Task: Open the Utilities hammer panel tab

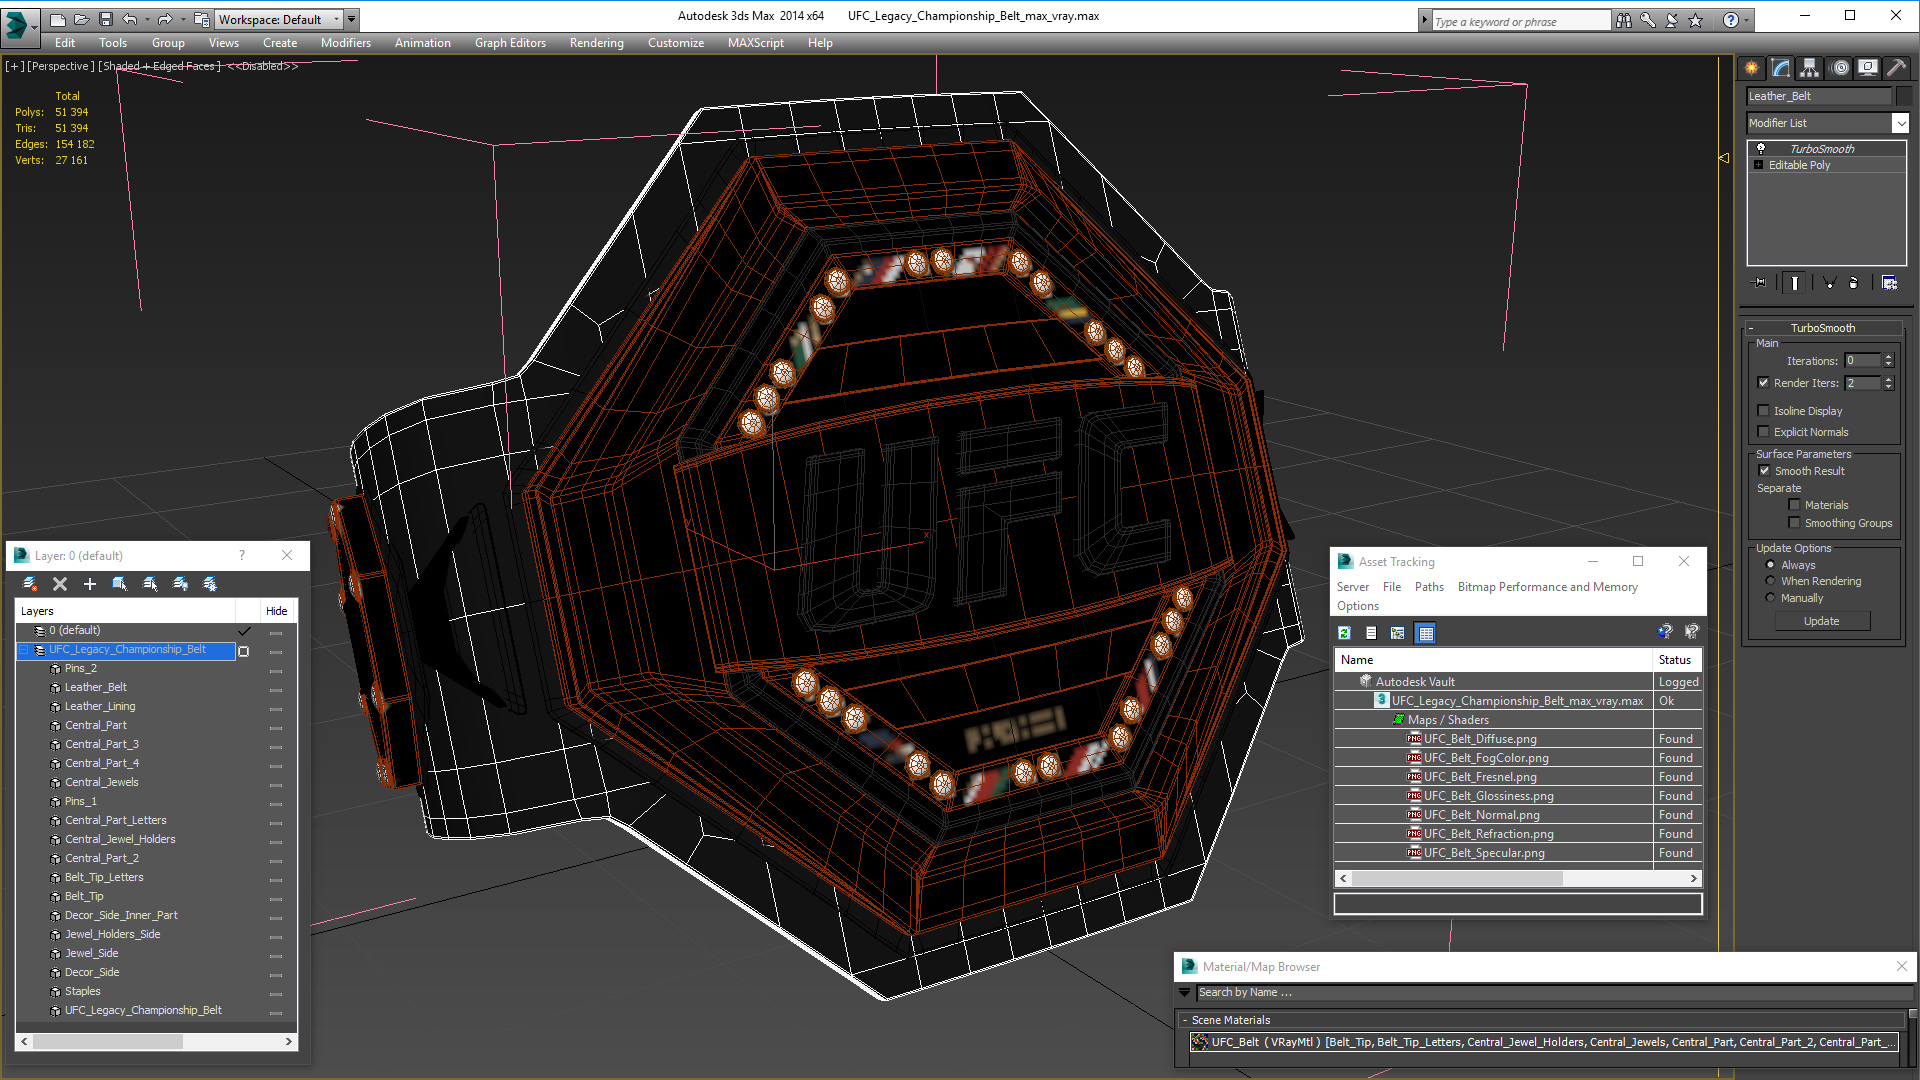Action: [x=1896, y=68]
